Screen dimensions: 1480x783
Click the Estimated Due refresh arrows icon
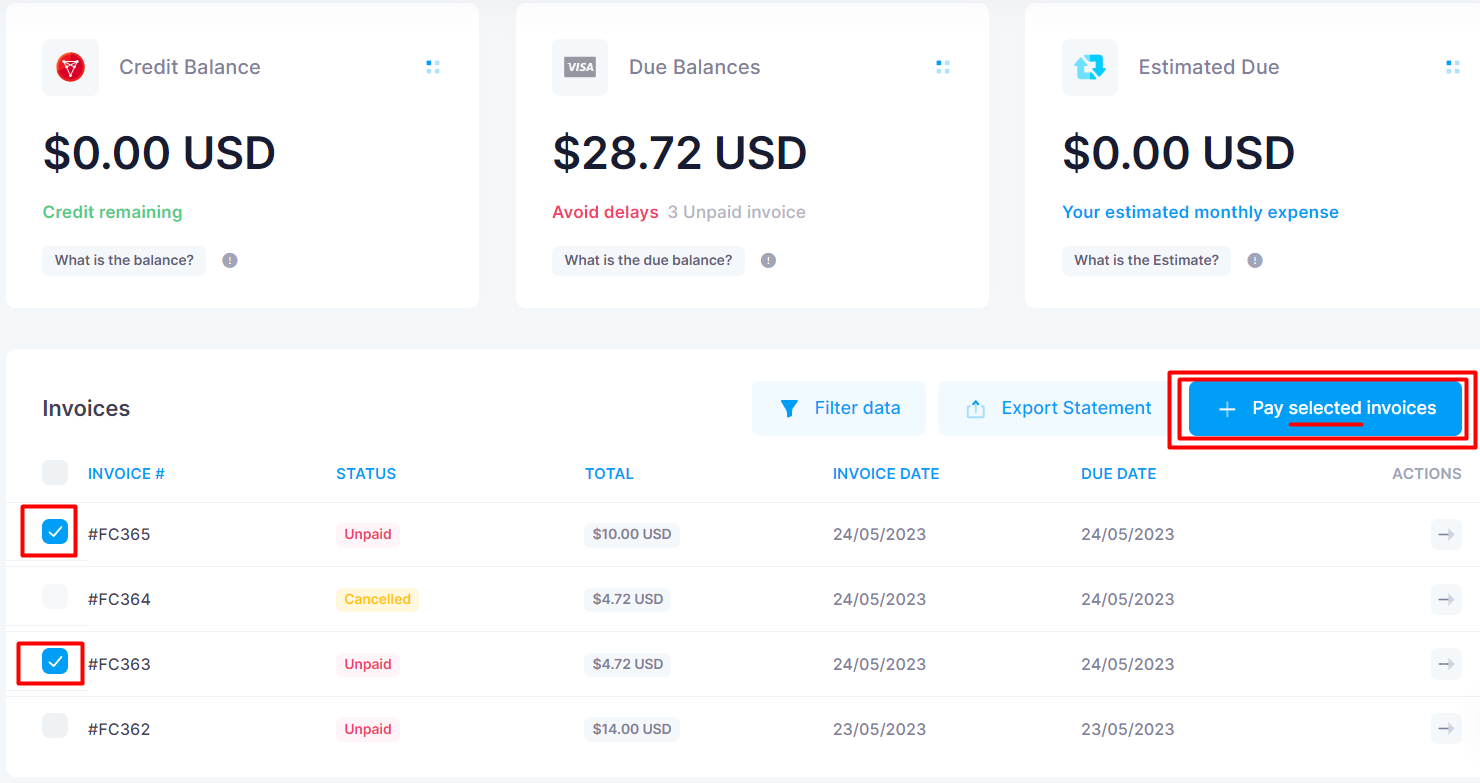click(1090, 67)
